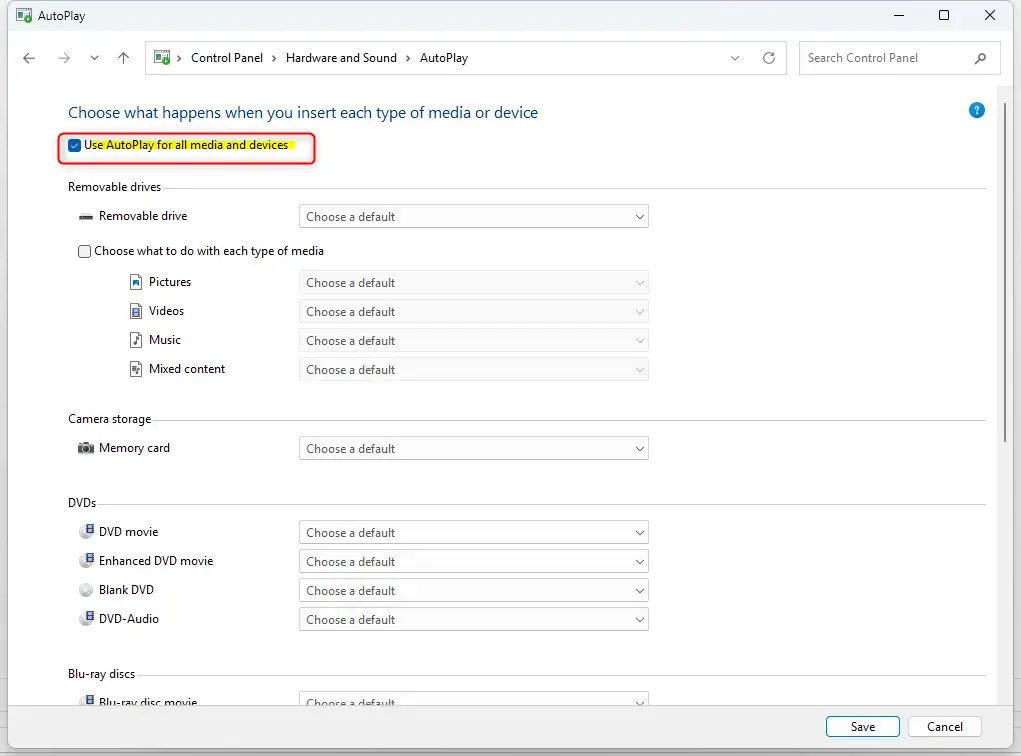Refresh the AutoPlay page
1021x756 pixels.
(x=768, y=58)
